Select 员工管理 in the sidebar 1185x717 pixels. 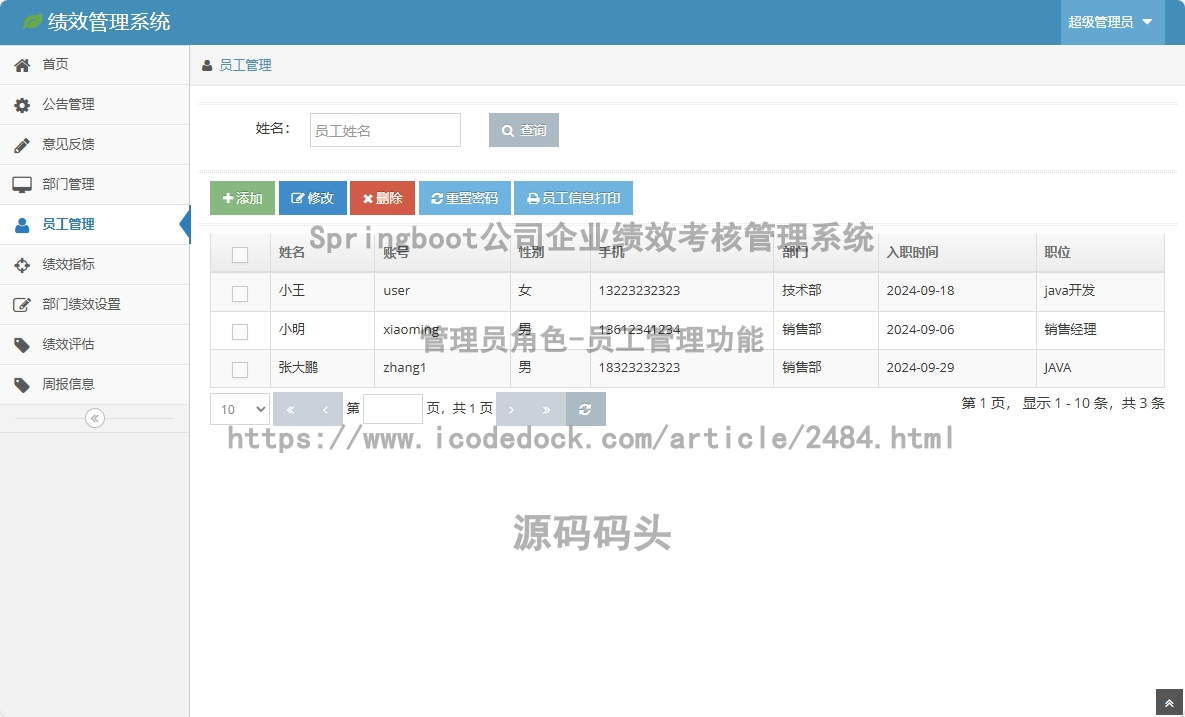point(94,224)
